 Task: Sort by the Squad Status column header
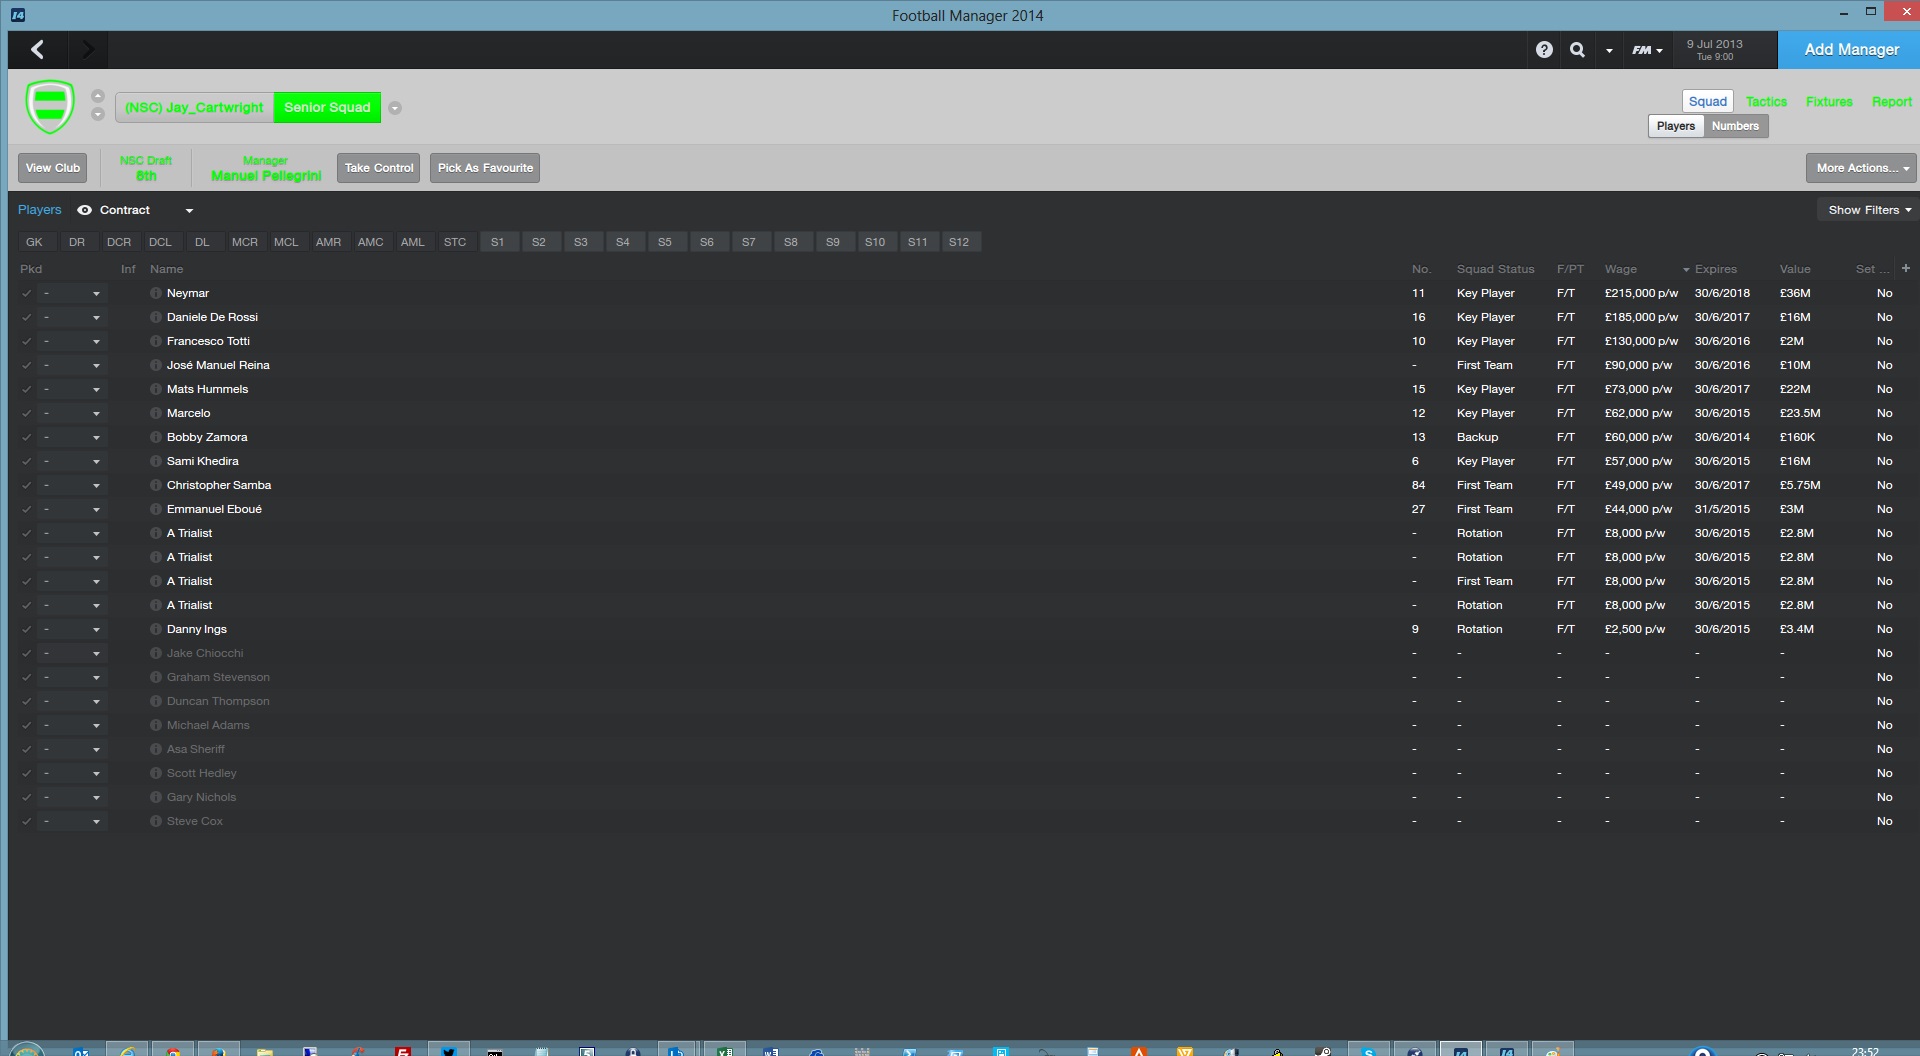tap(1495, 269)
